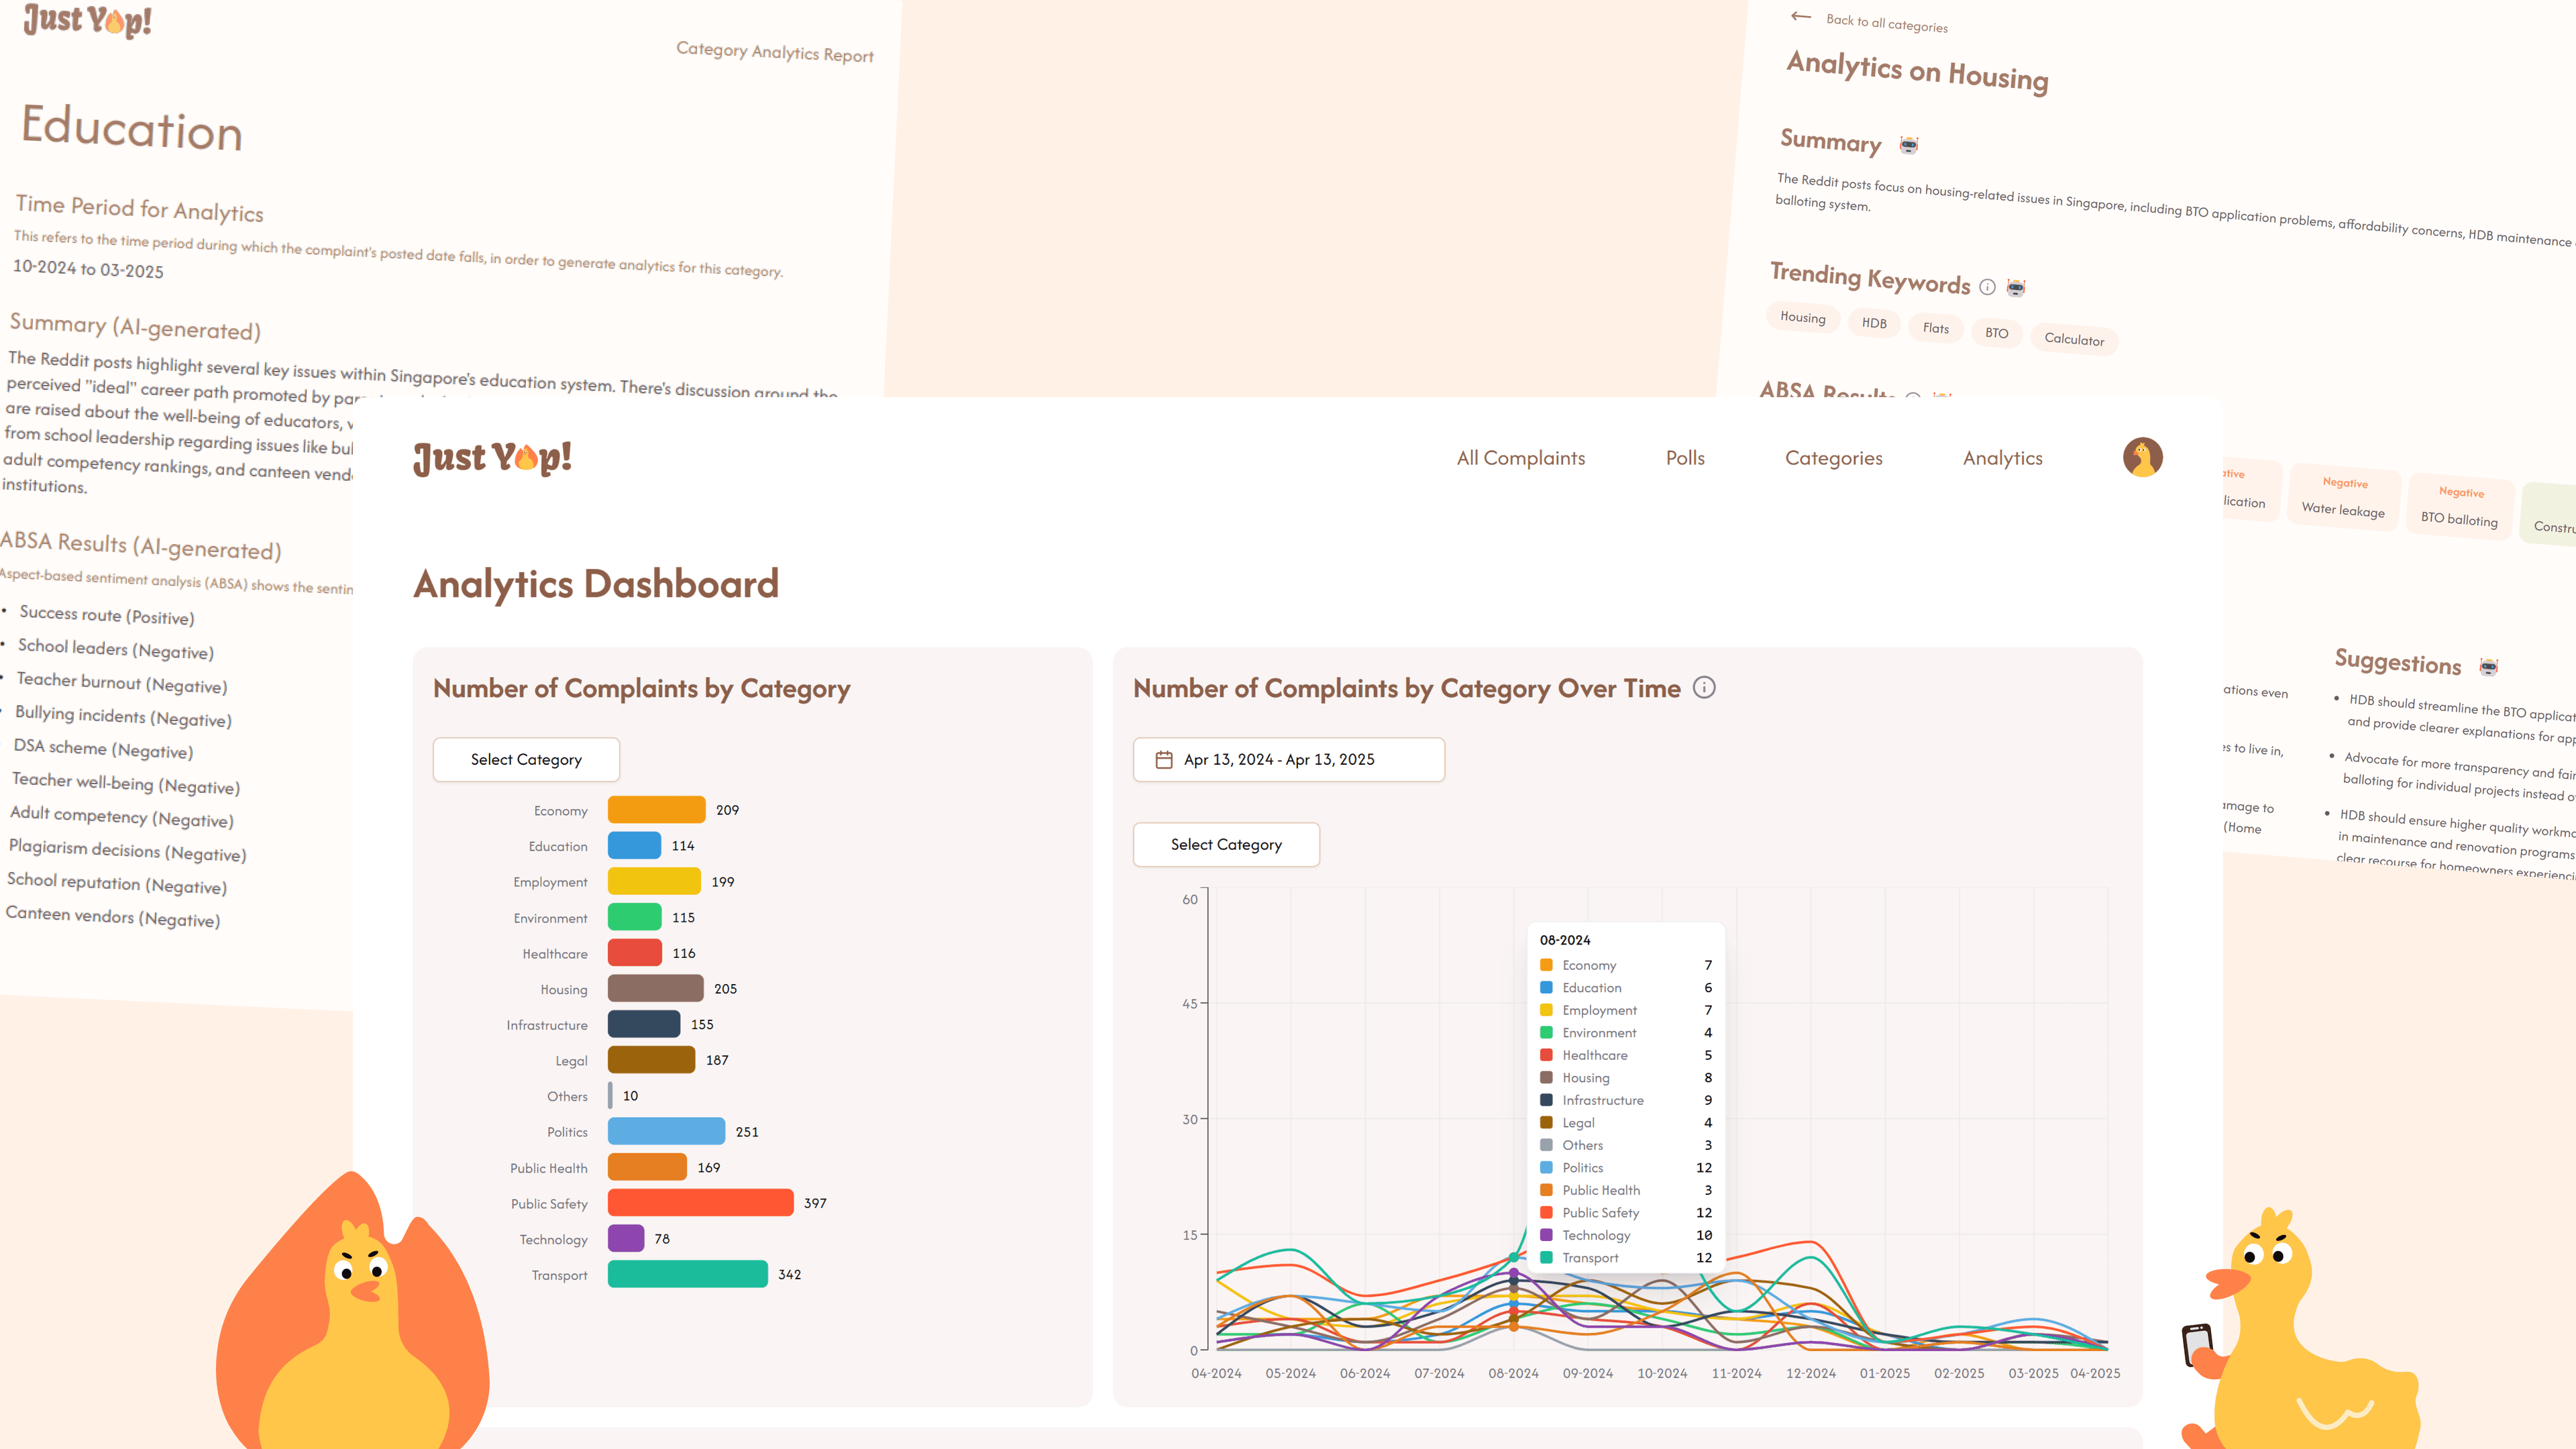Open Select Category dropdown for bar chart
Image resolution: width=2576 pixels, height=1449 pixels.
click(x=526, y=760)
